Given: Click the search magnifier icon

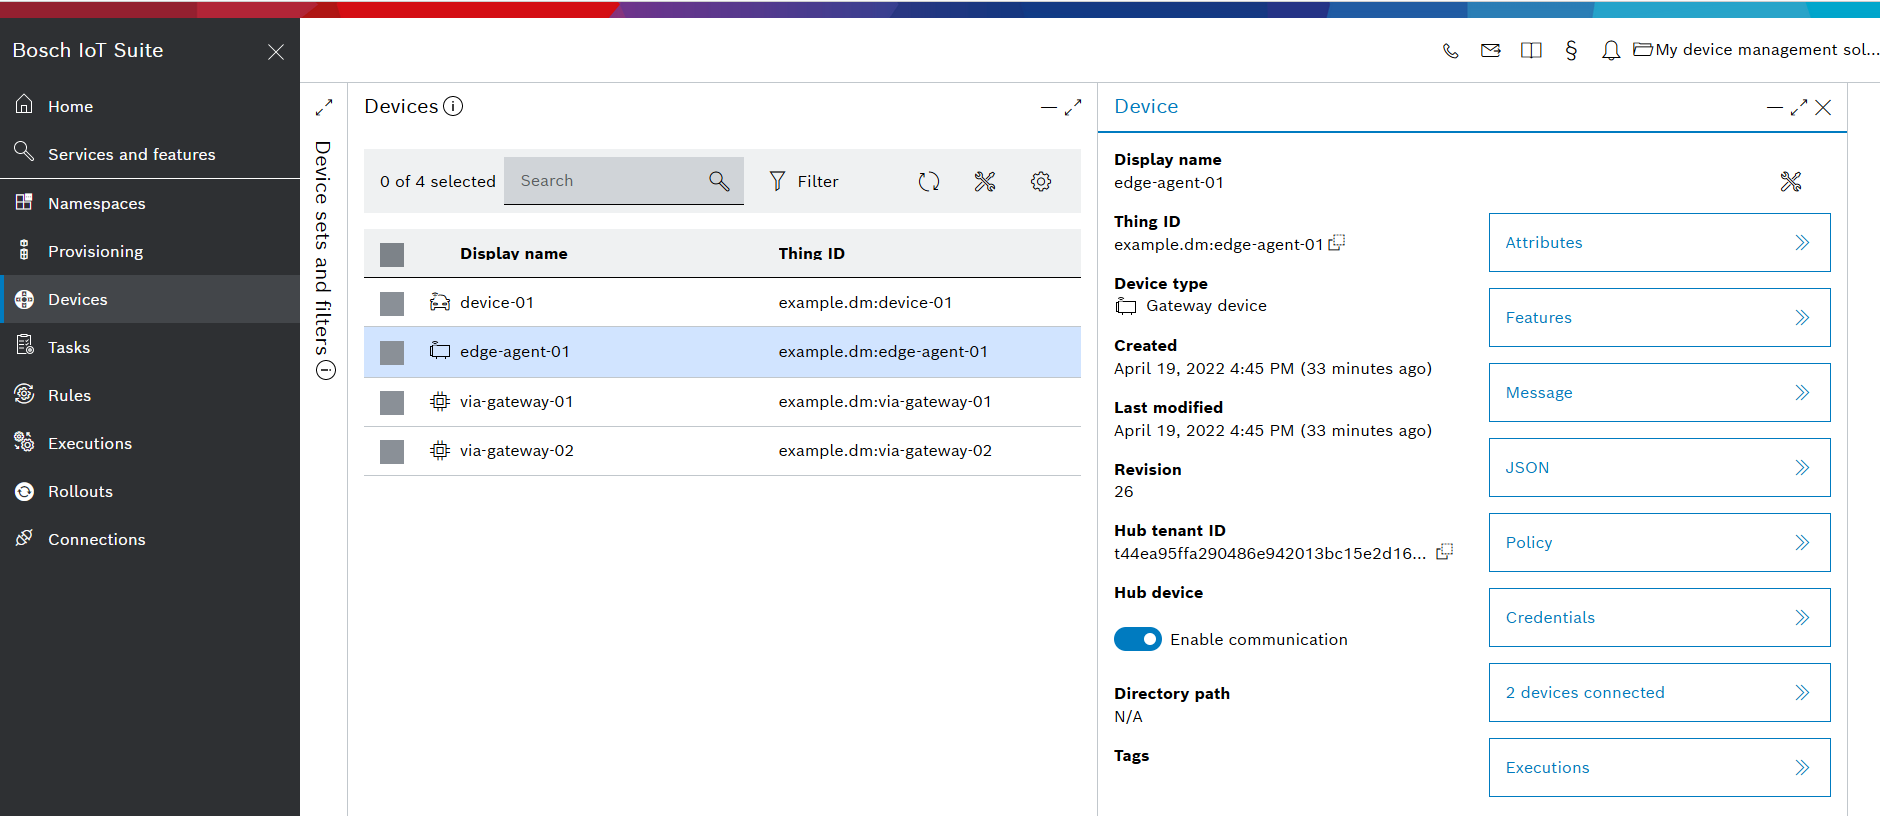Looking at the screenshot, I should click(x=719, y=181).
